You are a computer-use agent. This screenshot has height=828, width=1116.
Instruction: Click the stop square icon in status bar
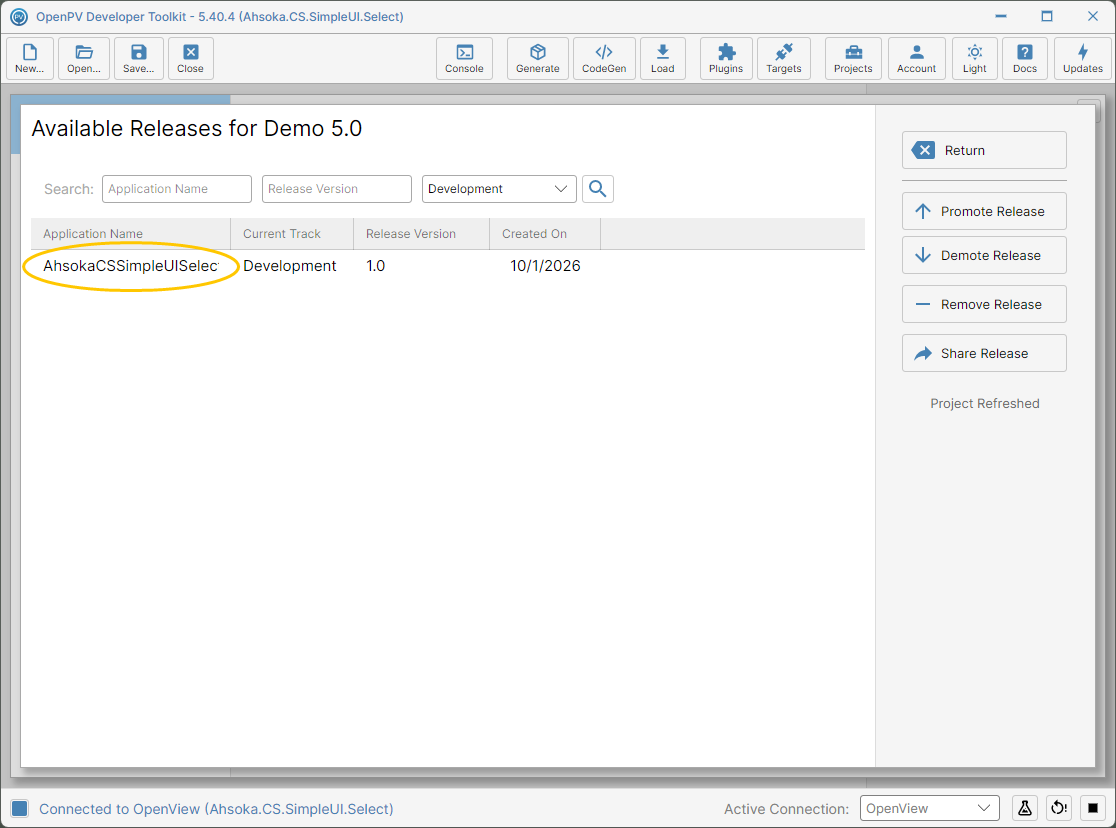coord(1093,808)
